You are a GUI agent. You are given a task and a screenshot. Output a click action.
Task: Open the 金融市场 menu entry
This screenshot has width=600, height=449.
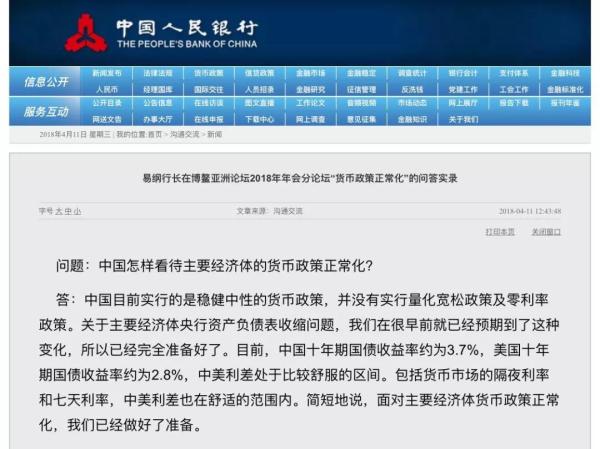pyautogui.click(x=310, y=73)
